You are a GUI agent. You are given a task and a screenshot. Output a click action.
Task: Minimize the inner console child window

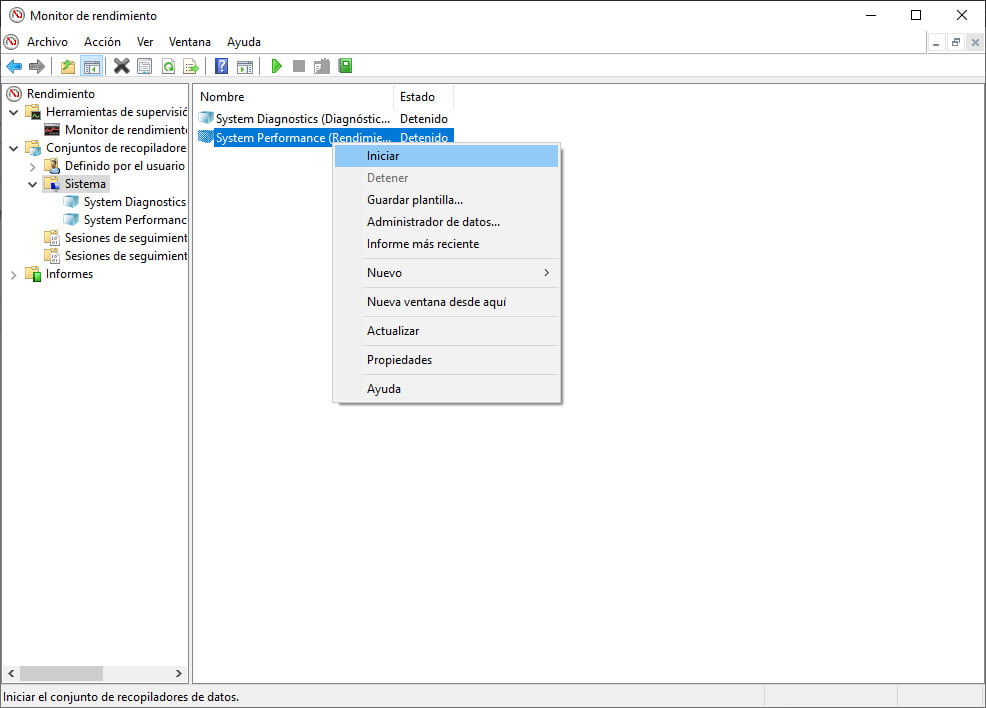936,43
